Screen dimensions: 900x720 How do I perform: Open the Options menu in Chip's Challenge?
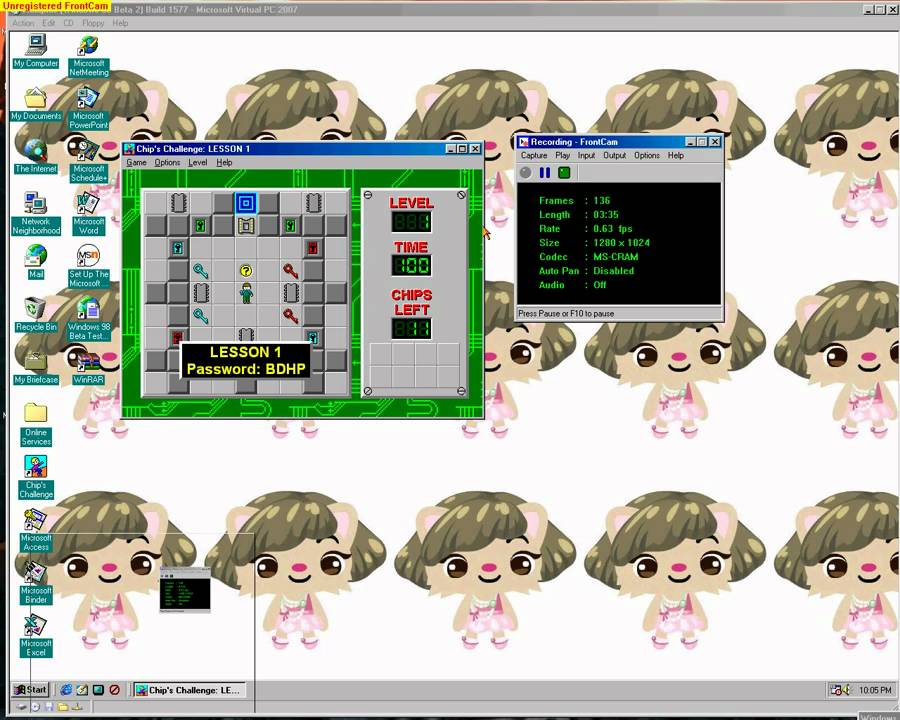pyautogui.click(x=167, y=162)
